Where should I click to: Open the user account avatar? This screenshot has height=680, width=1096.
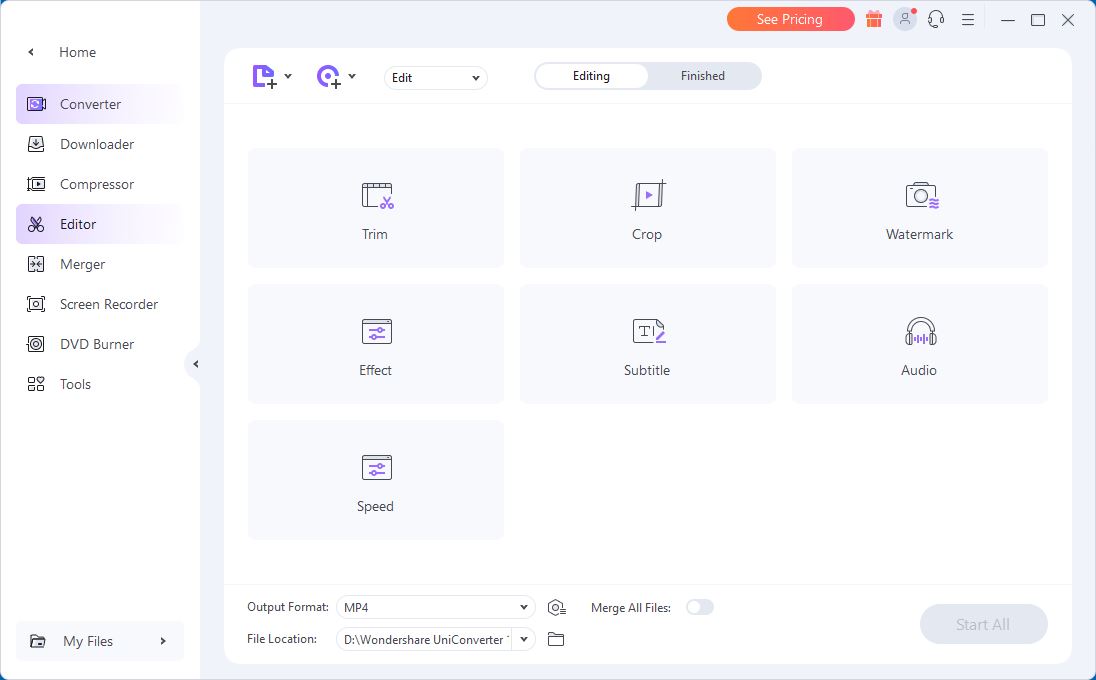[905, 19]
